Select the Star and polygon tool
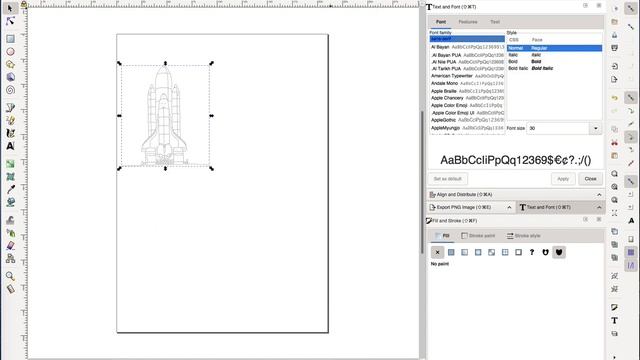 coord(10,64)
